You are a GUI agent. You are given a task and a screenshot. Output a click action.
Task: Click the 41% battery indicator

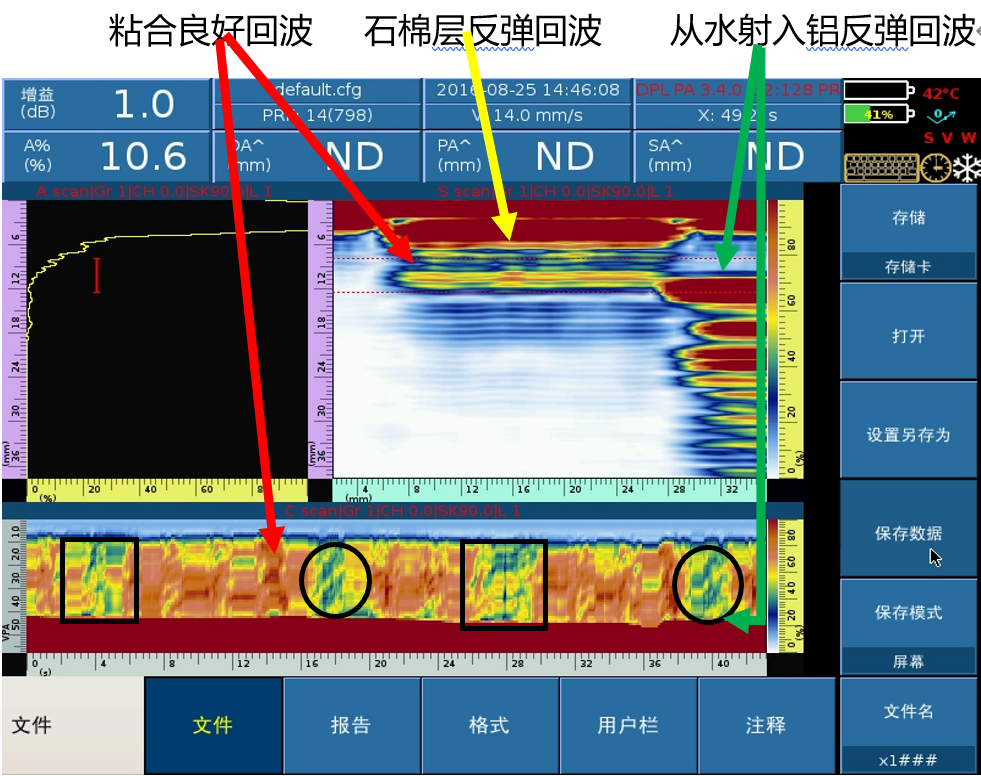(878, 114)
